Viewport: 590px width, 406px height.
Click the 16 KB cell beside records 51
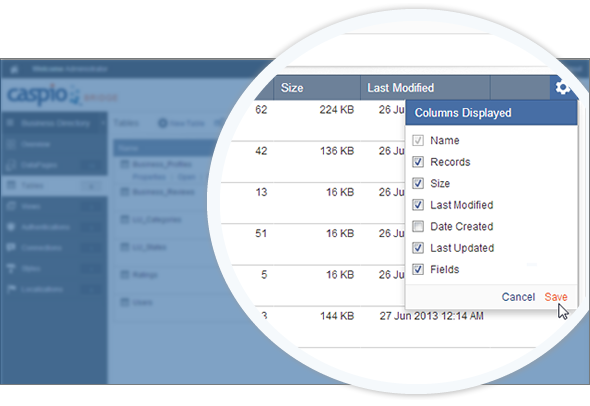tap(340, 233)
